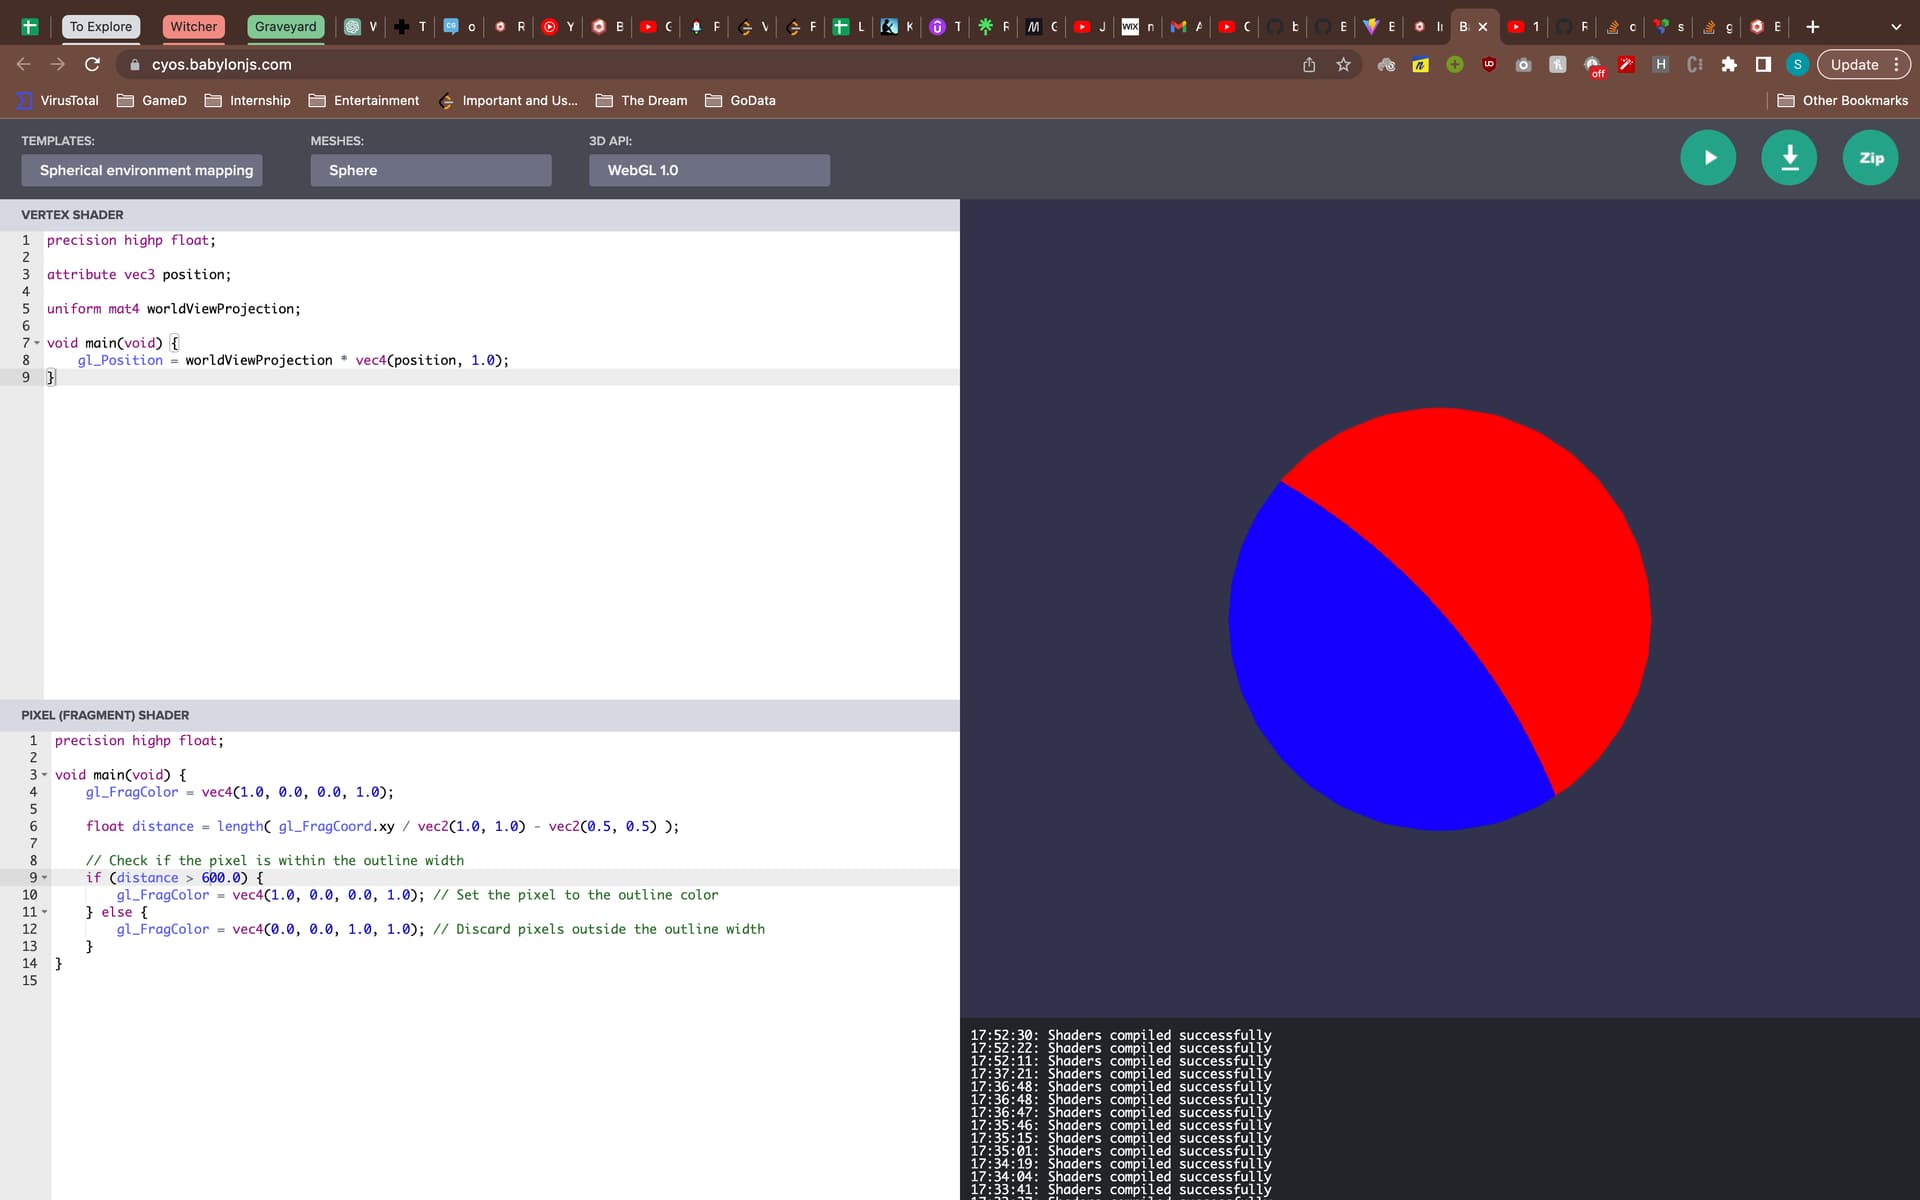Open the GameD bookmarks folder
Image resolution: width=1920 pixels, height=1200 pixels.
pyautogui.click(x=152, y=100)
